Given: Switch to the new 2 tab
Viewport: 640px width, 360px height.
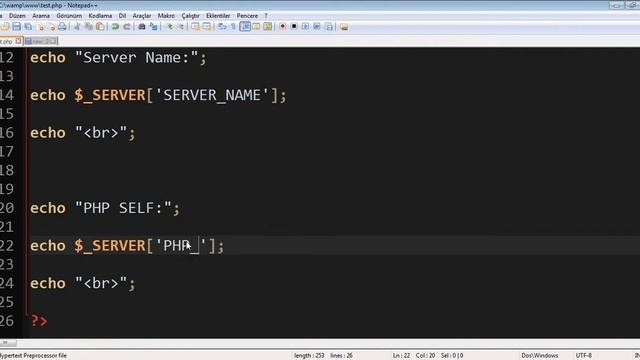Looking at the screenshot, I should 40,42.
